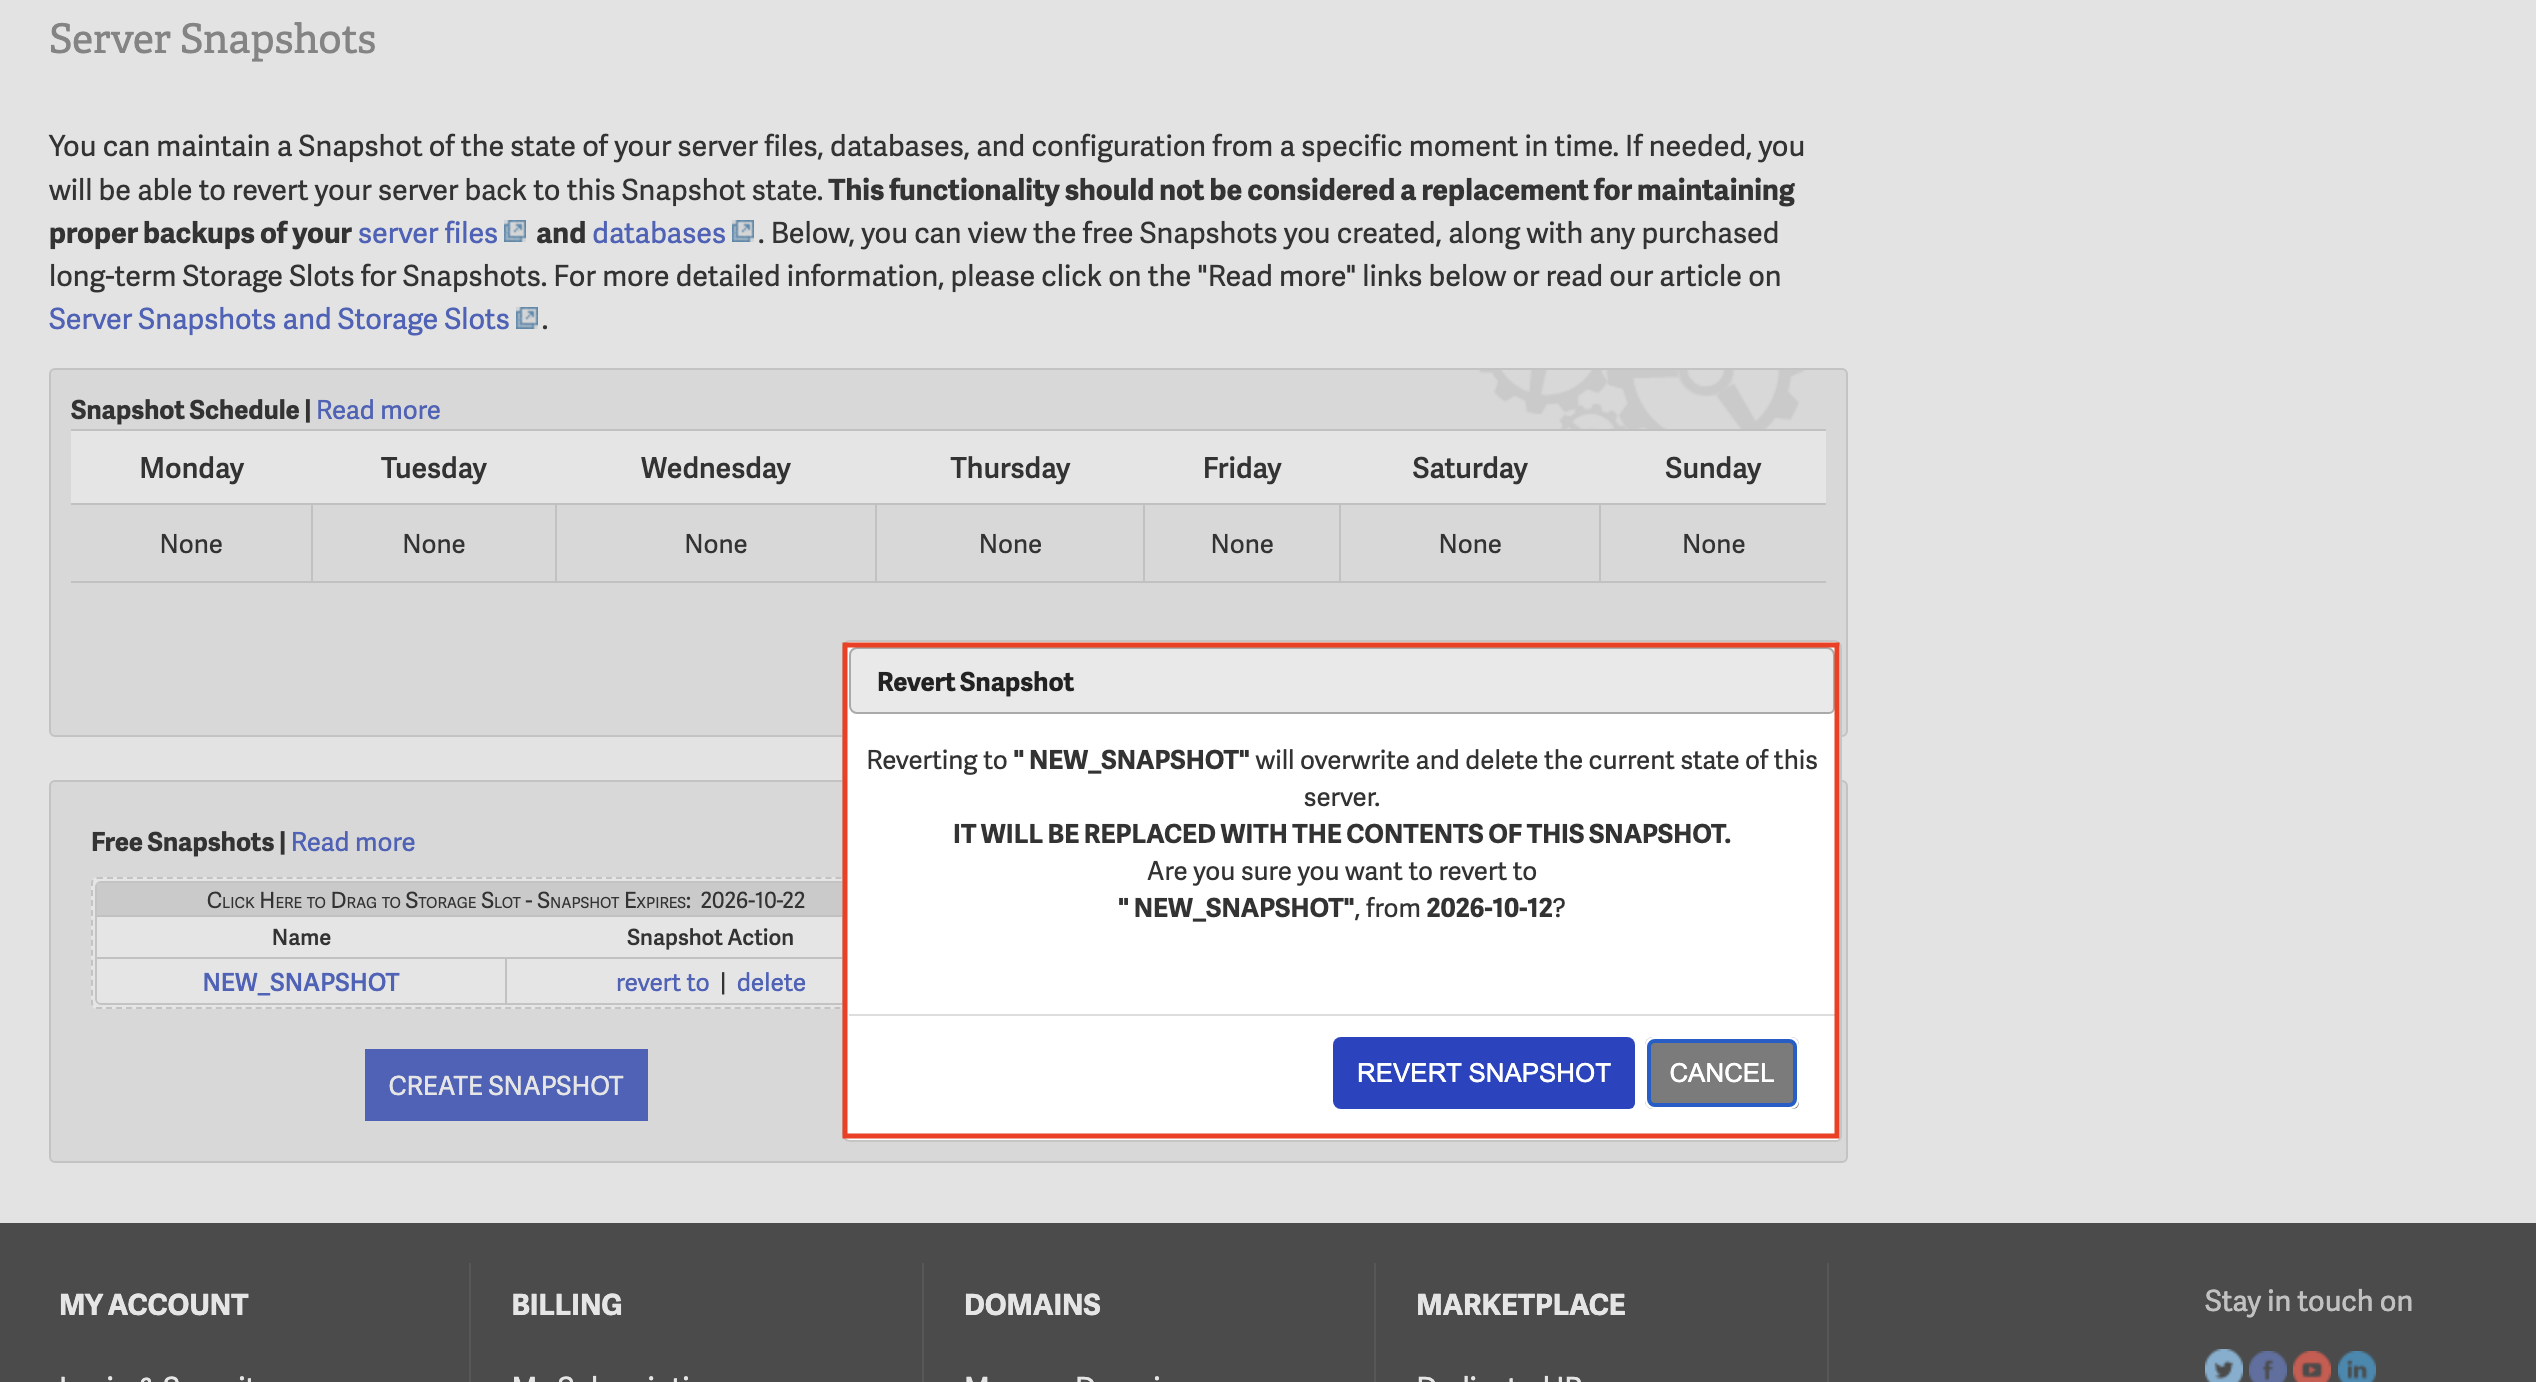Click external link icon after server files

(x=515, y=231)
